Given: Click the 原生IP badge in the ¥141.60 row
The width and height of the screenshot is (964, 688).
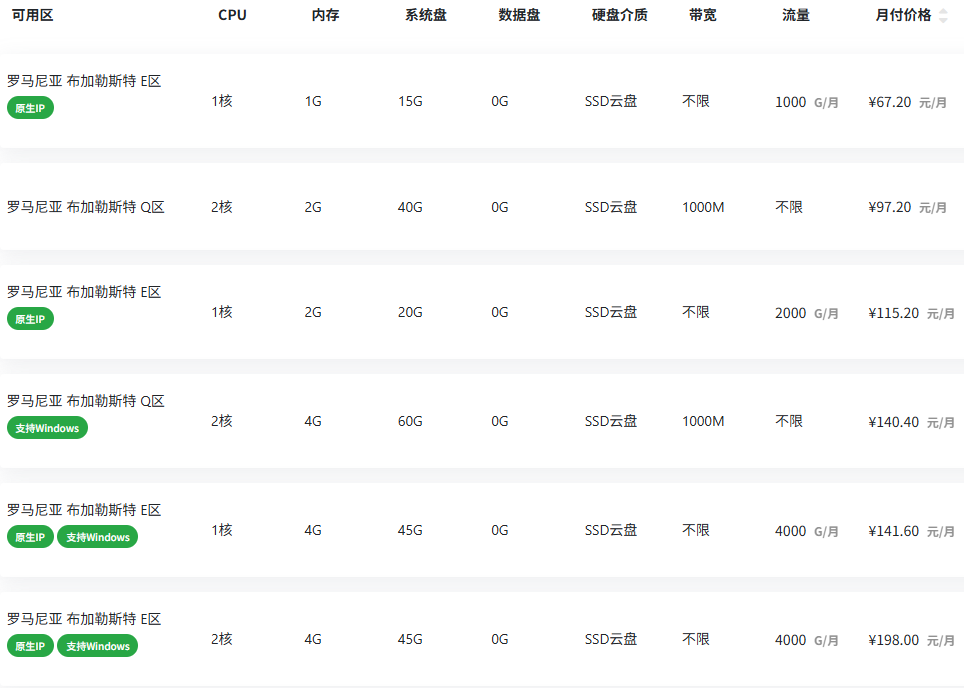Looking at the screenshot, I should (30, 537).
